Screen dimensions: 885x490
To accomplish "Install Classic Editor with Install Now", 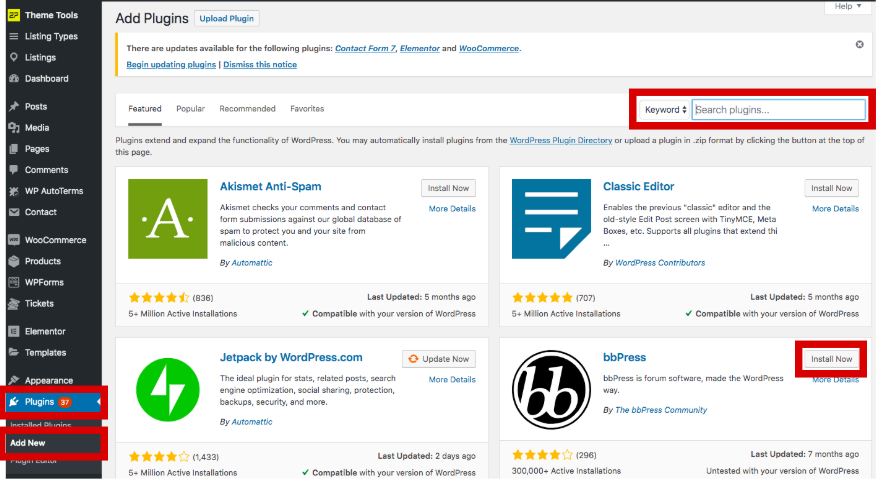I will tap(831, 188).
